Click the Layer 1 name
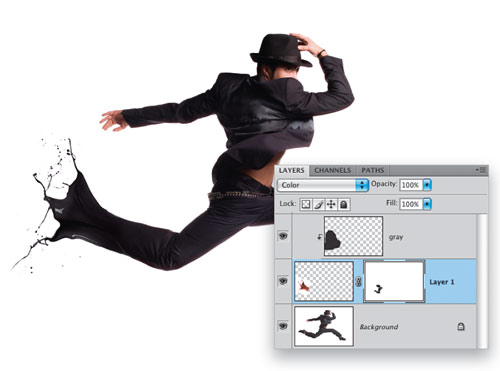The image size is (500, 371). (x=442, y=282)
